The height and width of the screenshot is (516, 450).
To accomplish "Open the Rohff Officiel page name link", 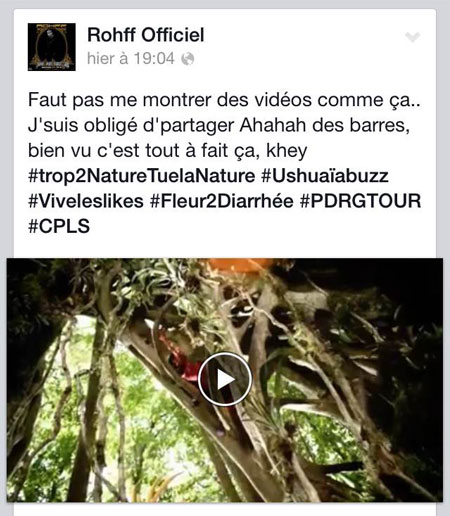I will point(145,35).
